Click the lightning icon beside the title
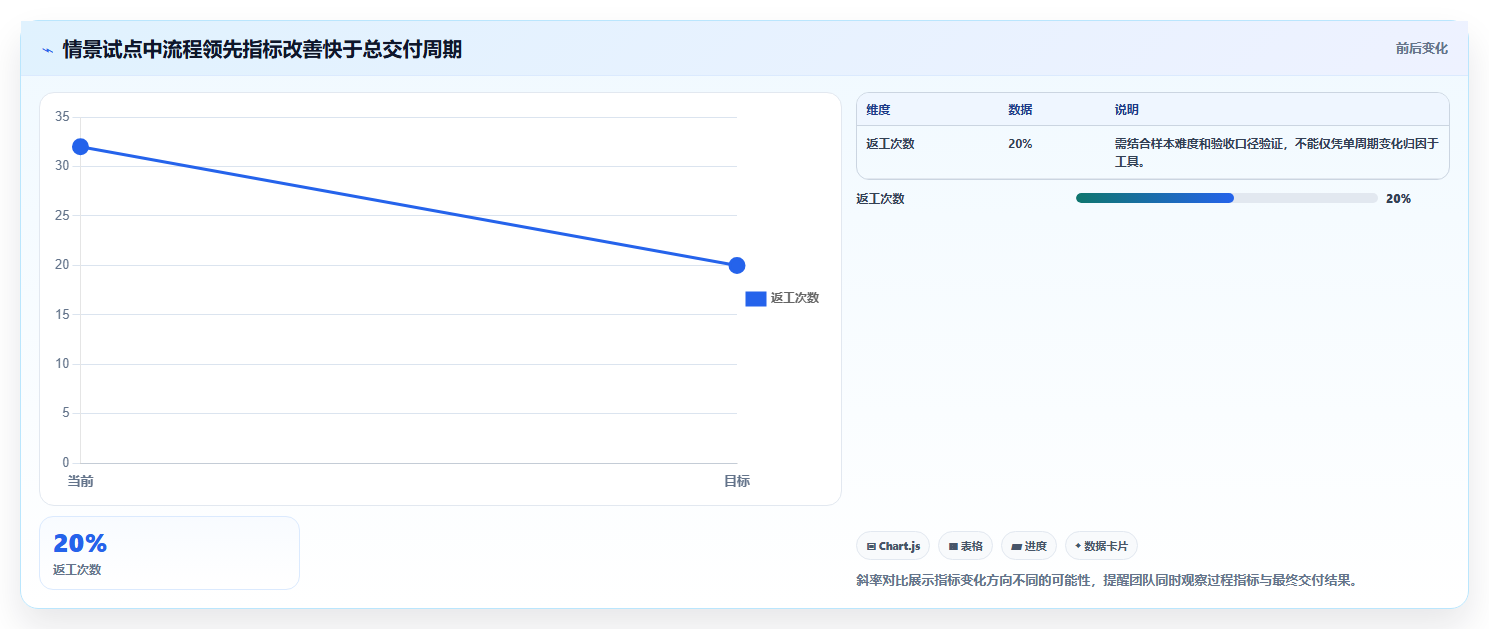The image size is (1489, 629). pyautogui.click(x=47, y=49)
